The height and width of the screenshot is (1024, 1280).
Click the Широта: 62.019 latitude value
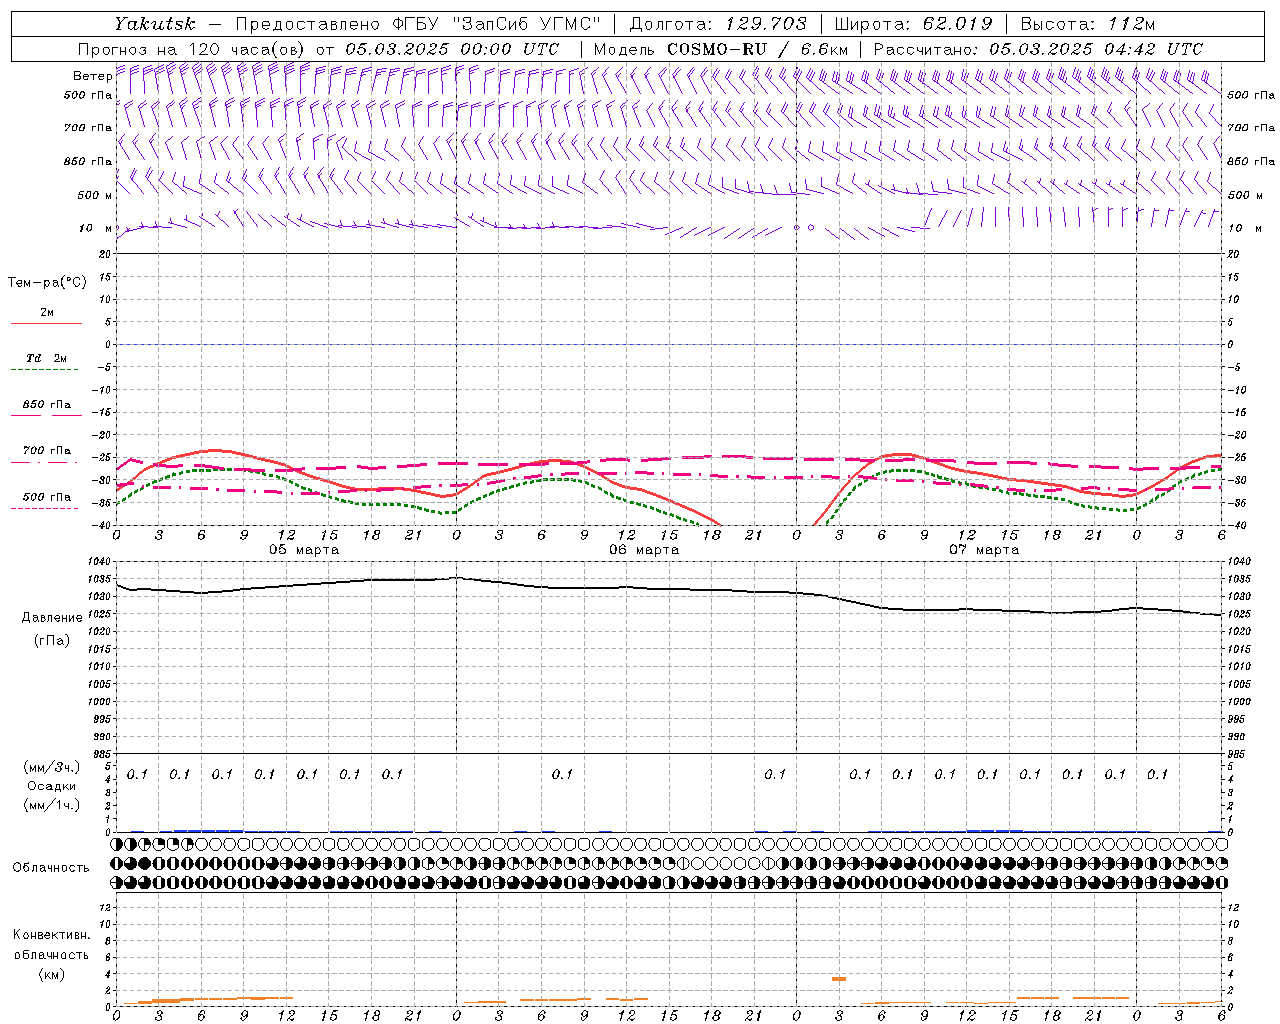[913, 24]
